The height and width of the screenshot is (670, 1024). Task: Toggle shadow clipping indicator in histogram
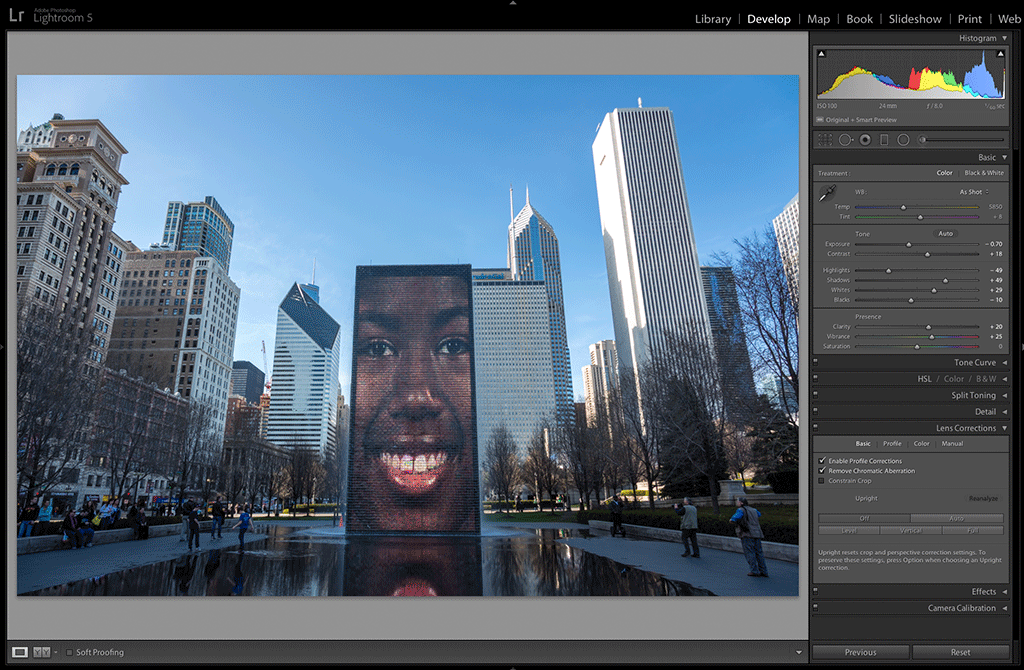822,54
